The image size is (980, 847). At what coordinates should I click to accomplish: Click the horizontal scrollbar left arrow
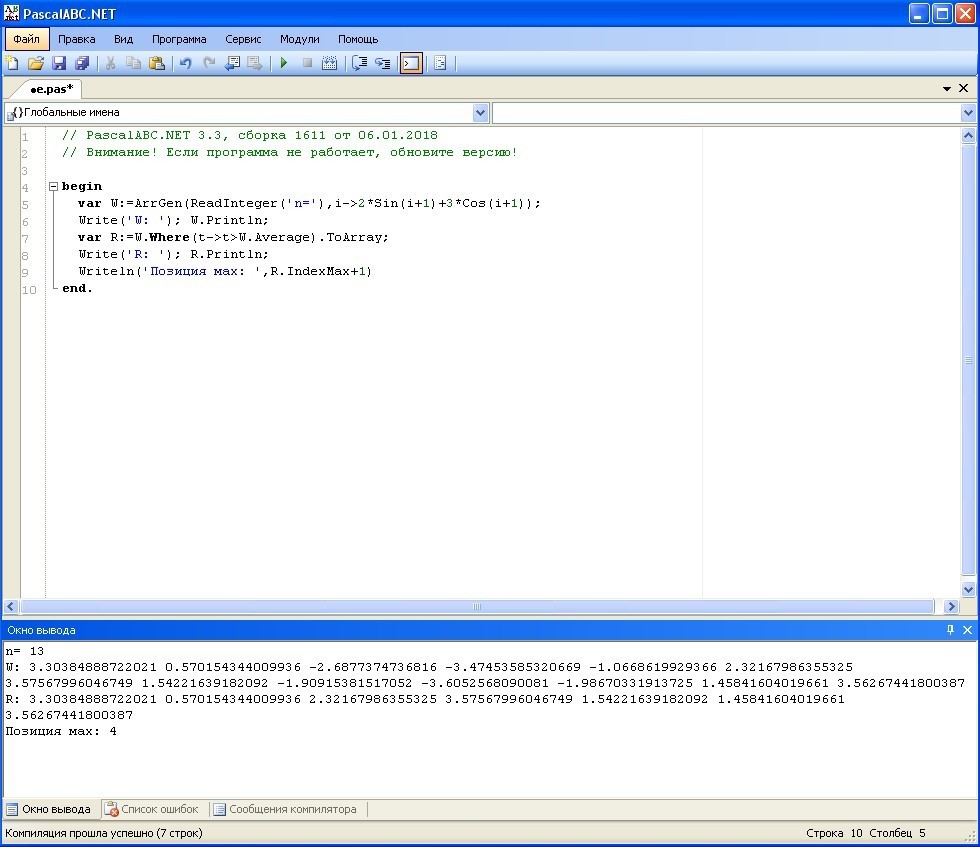pyautogui.click(x=11, y=606)
